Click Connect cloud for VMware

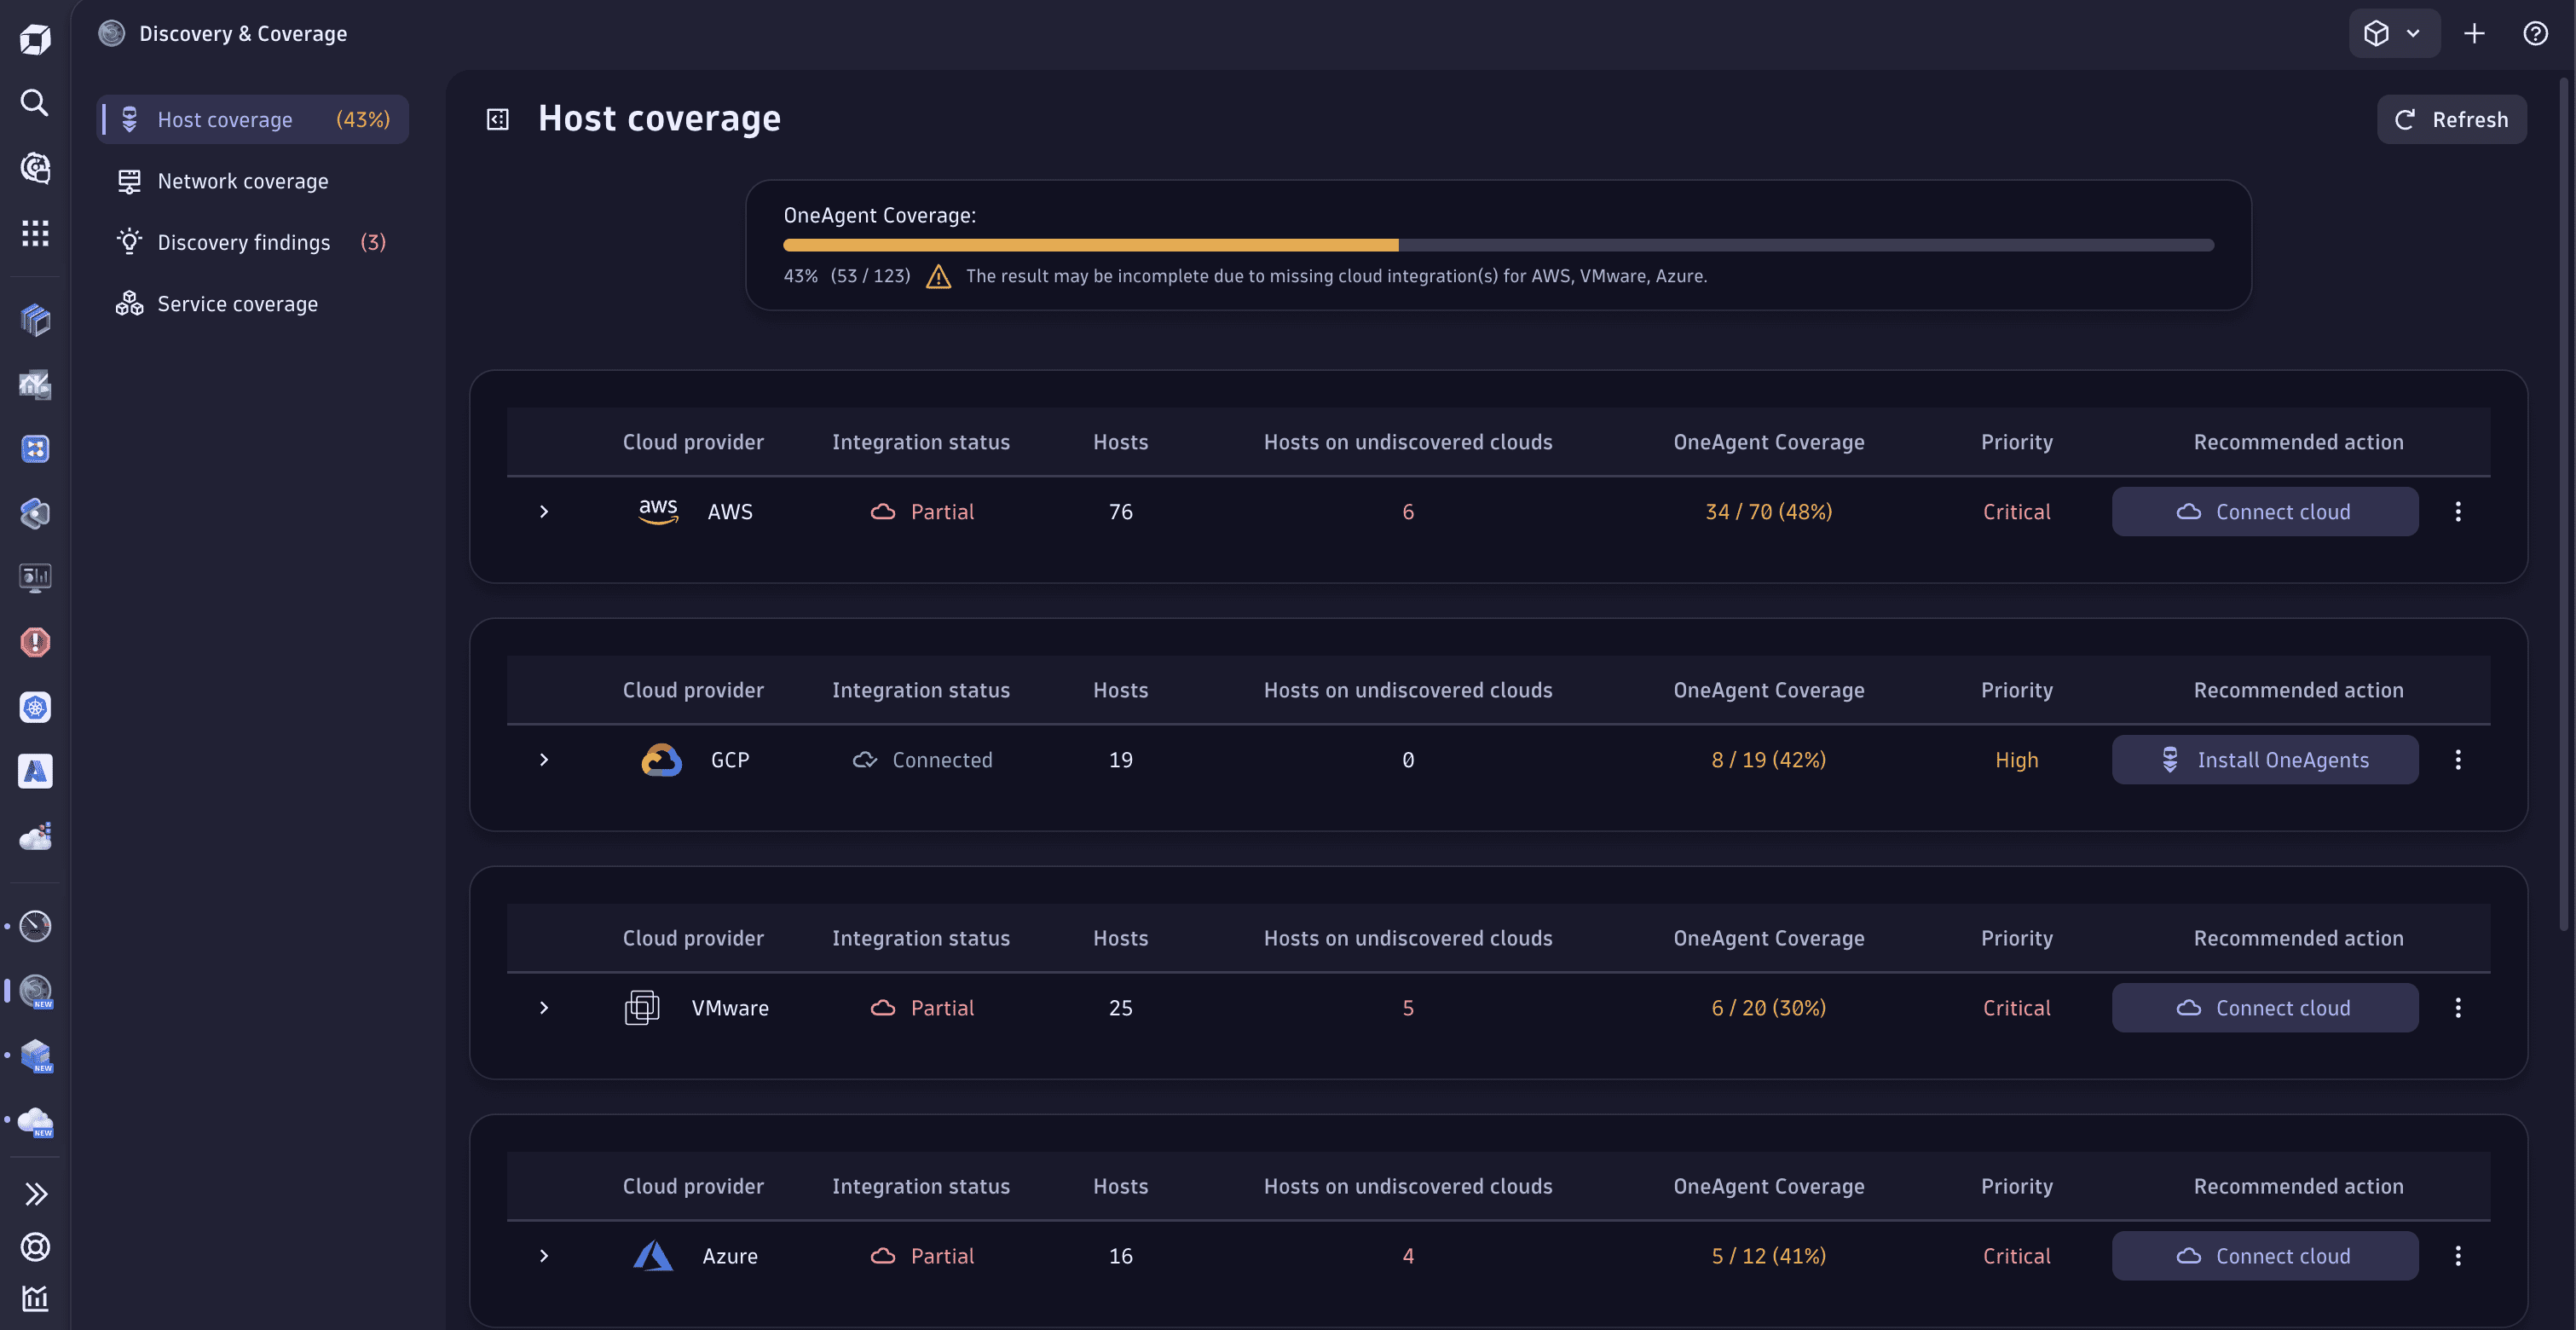(x=2265, y=1008)
